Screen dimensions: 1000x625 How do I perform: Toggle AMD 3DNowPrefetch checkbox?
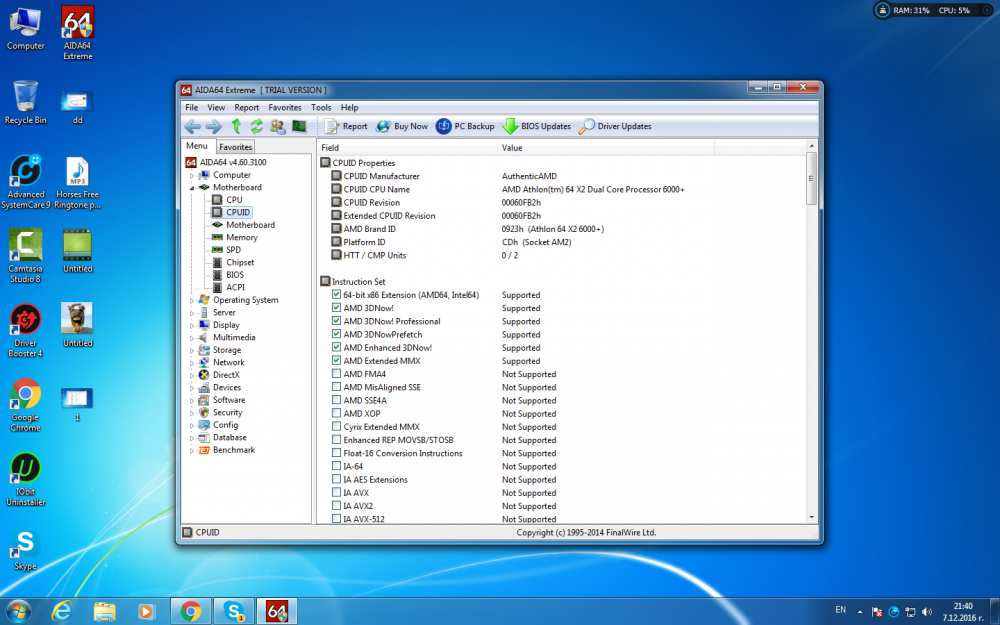tap(336, 334)
